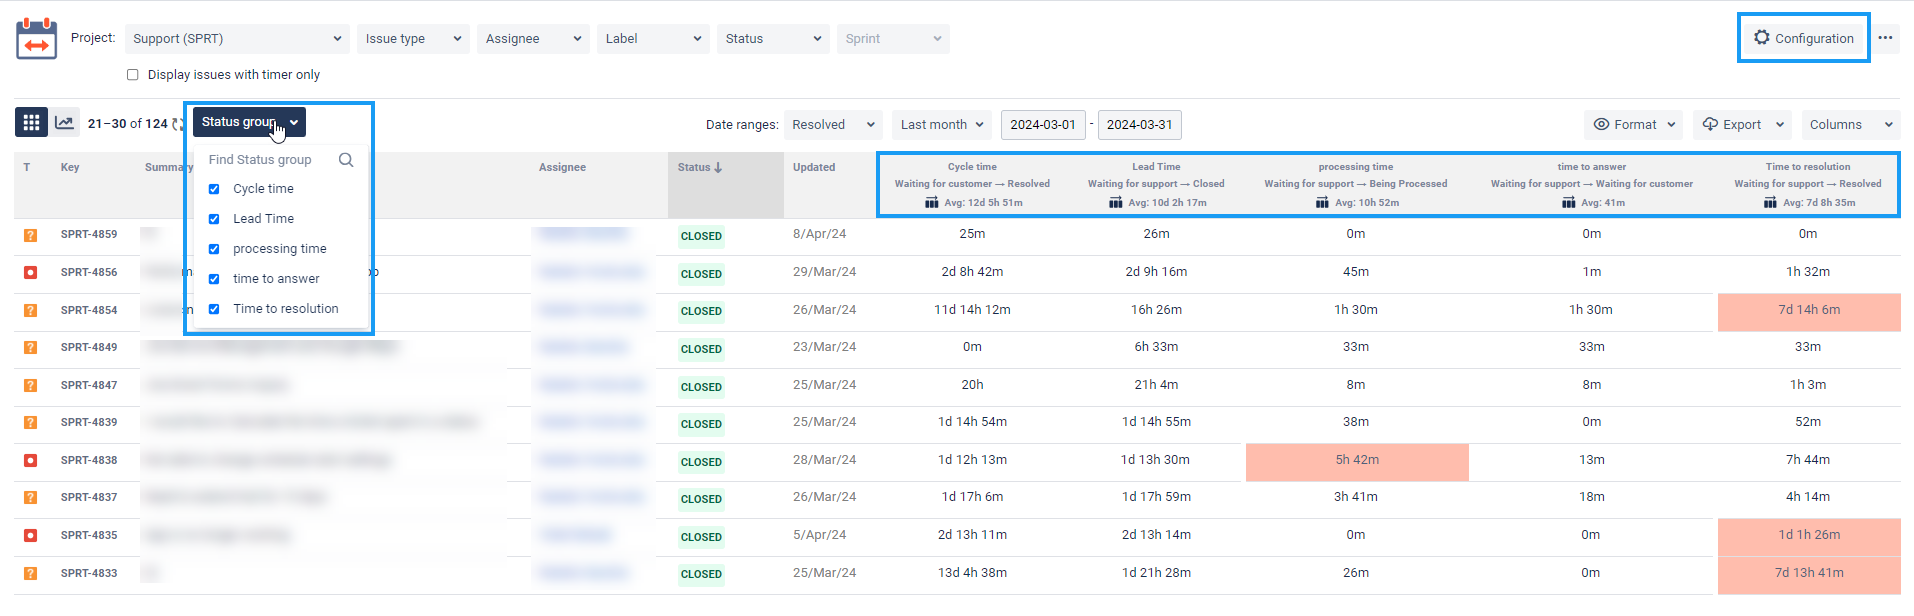Switch to the chart view icon

[65, 122]
